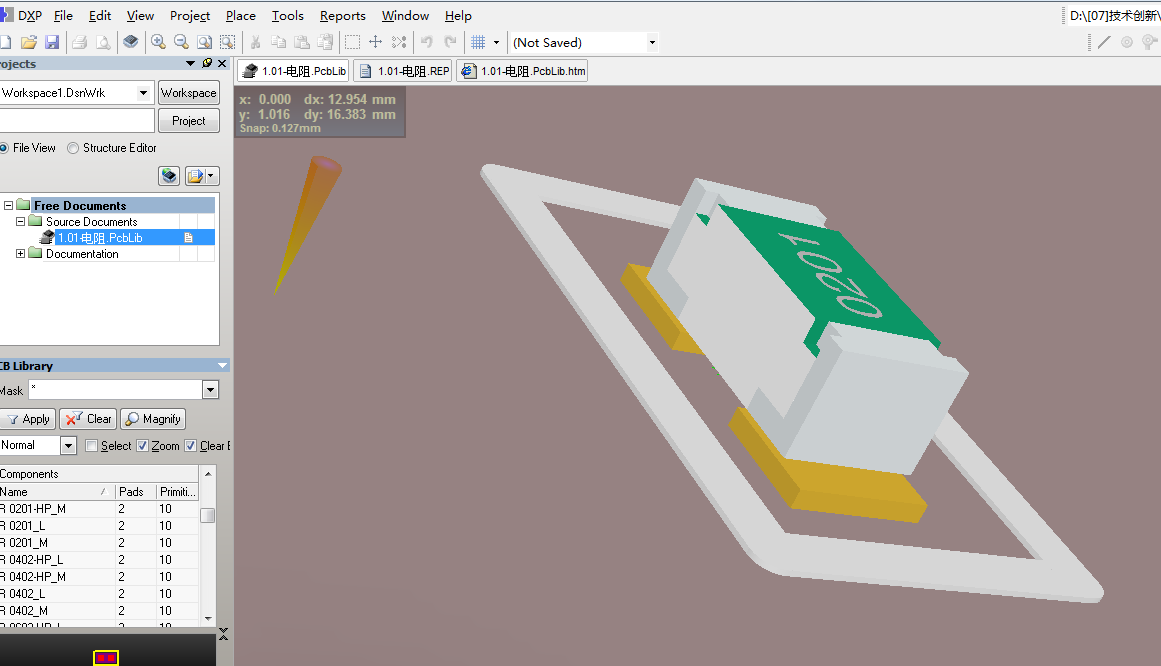The width and height of the screenshot is (1161, 666).
Task: Click the Magnify button
Action: click(153, 419)
